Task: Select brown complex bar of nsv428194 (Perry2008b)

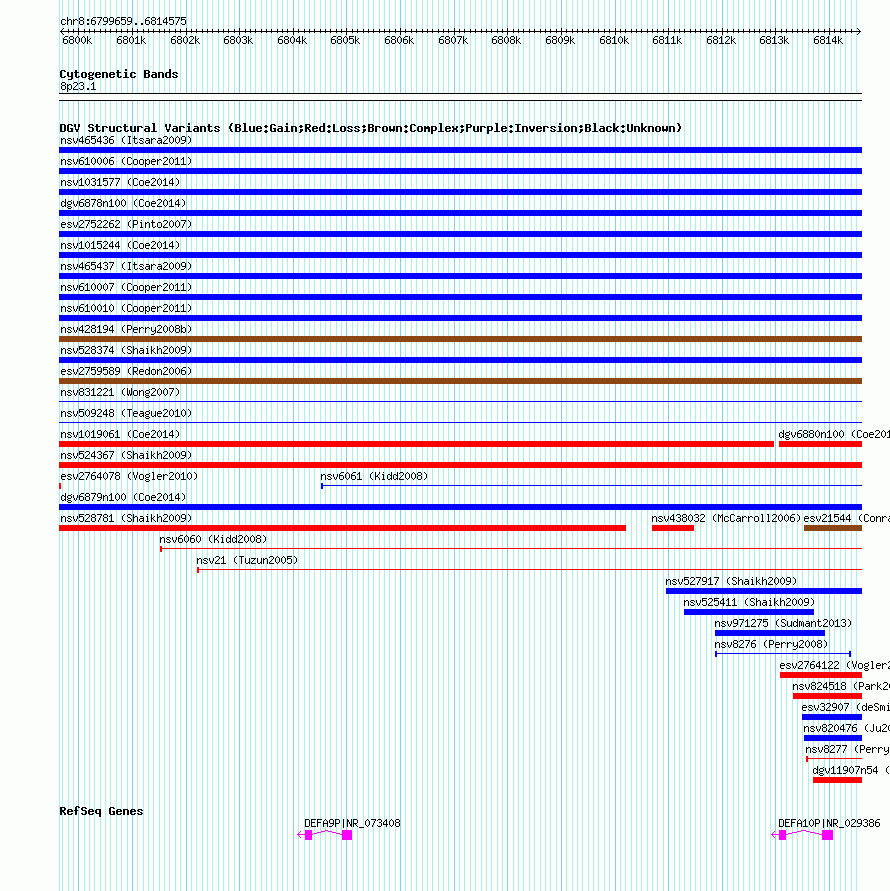Action: (x=460, y=339)
